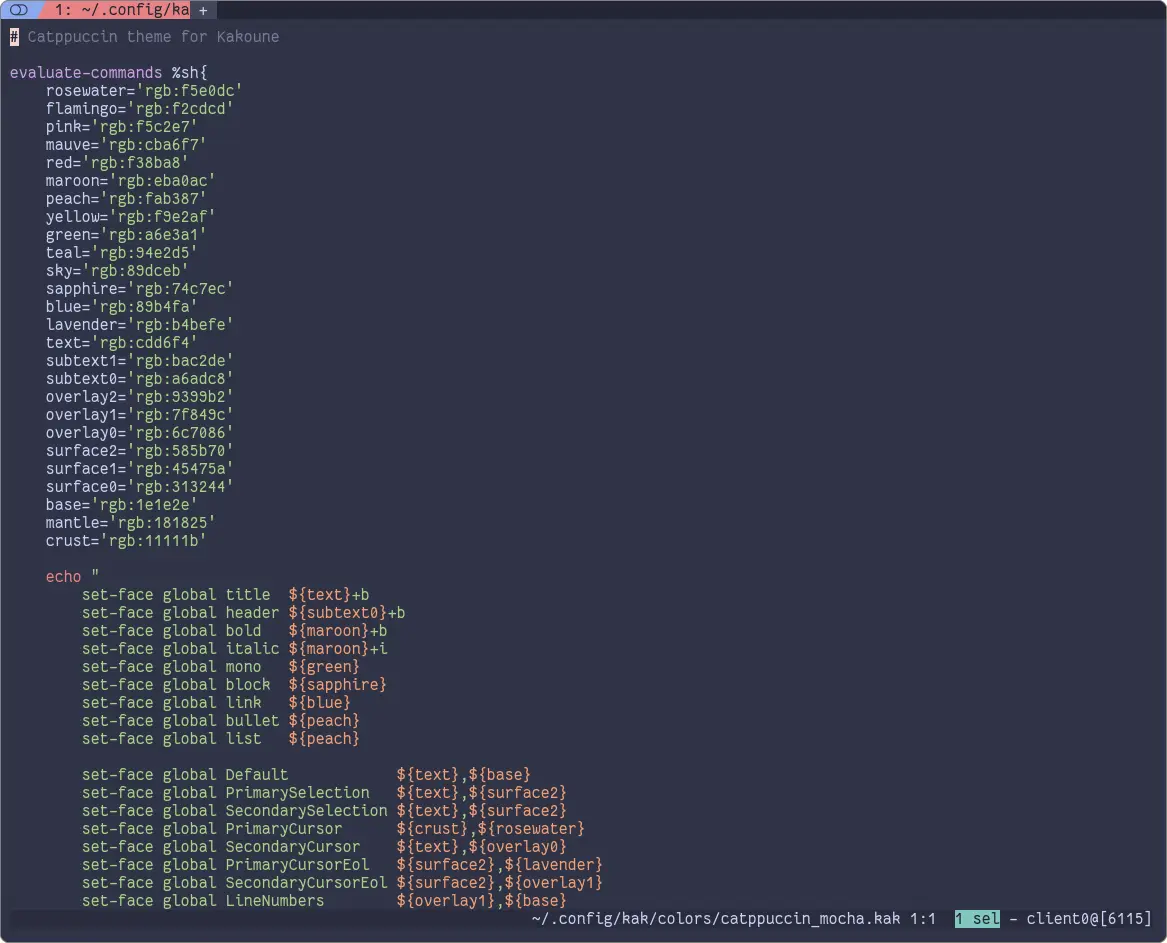Click the set-face global italic line
Viewport: 1167px width, 943px height.
point(234,648)
